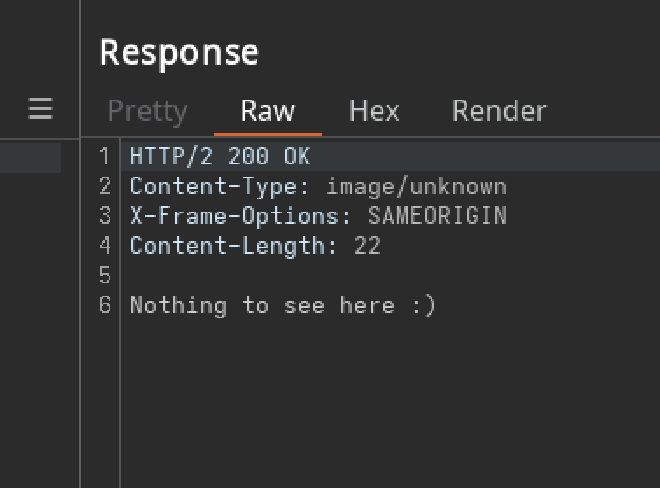660x488 pixels.
Task: Select the highlighted row in left panel
Action: pyautogui.click(x=30, y=157)
